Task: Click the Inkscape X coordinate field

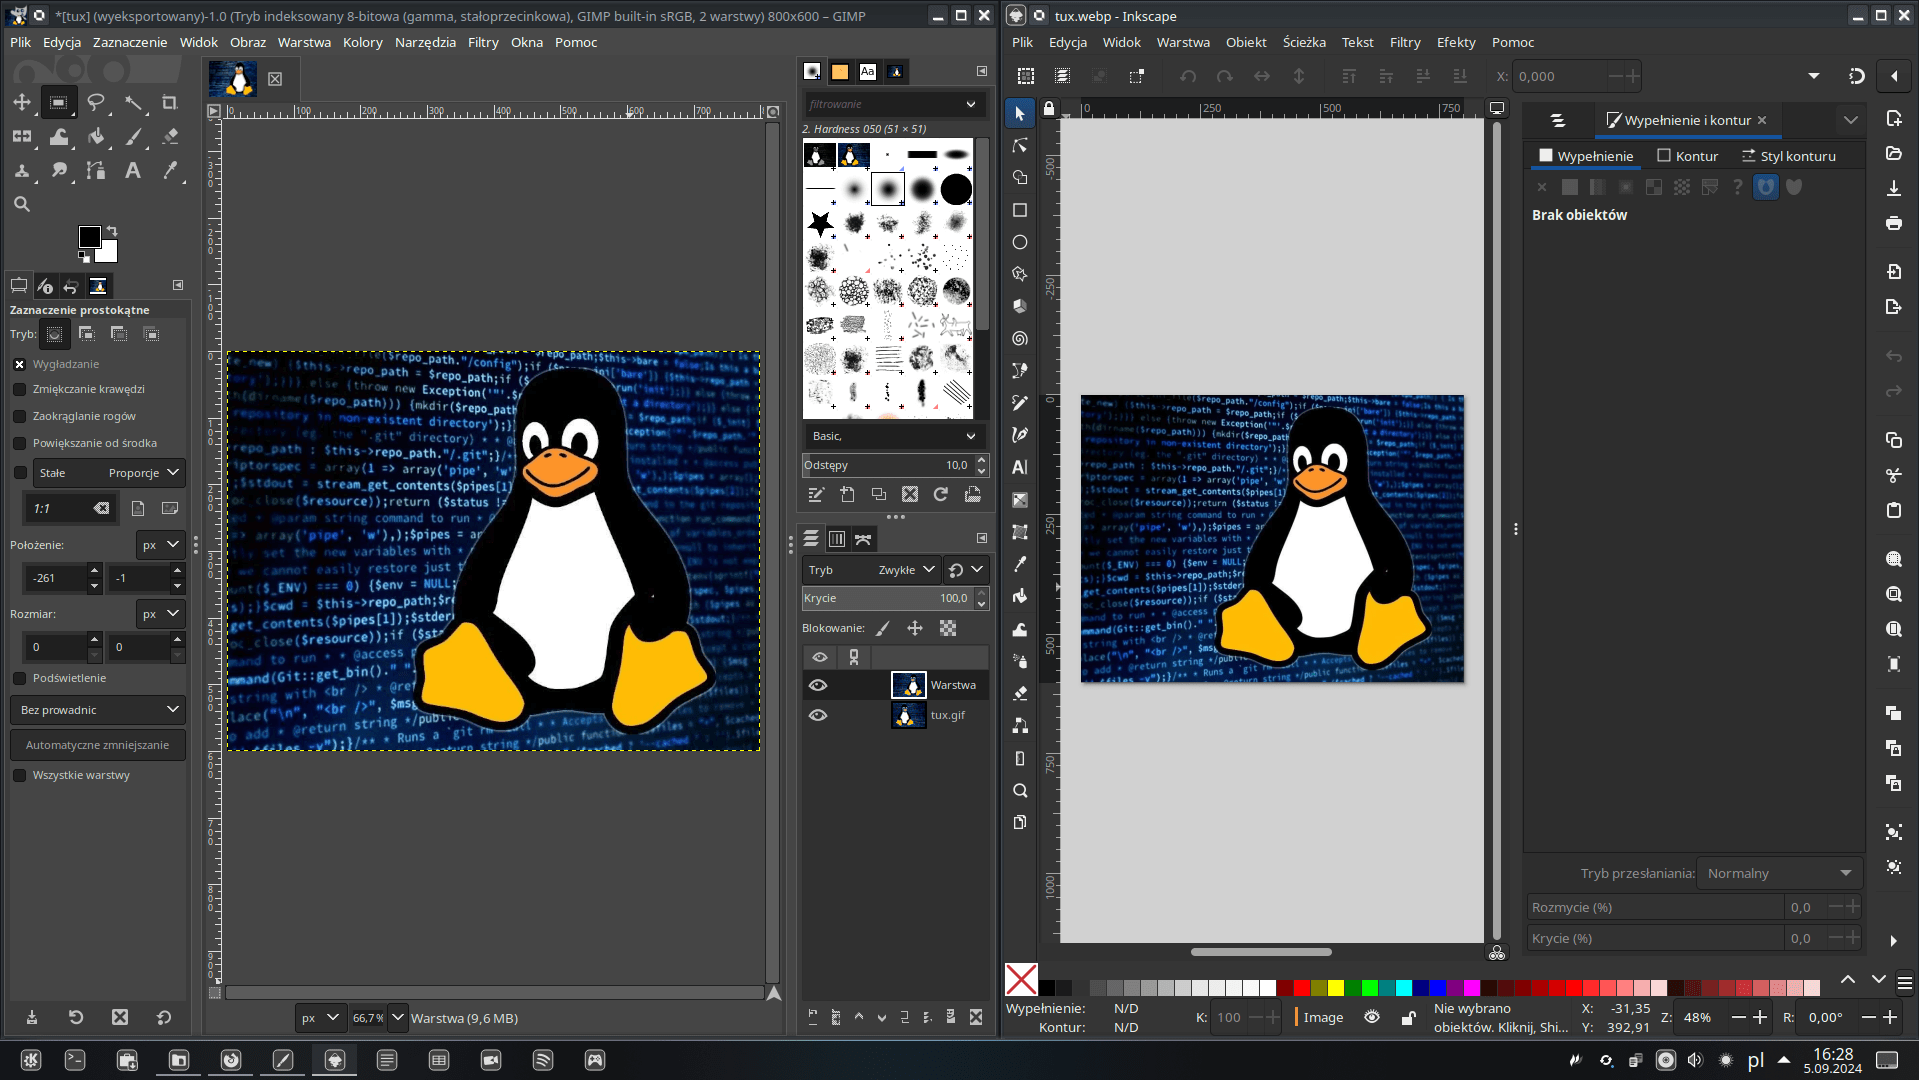Action: click(x=1561, y=76)
